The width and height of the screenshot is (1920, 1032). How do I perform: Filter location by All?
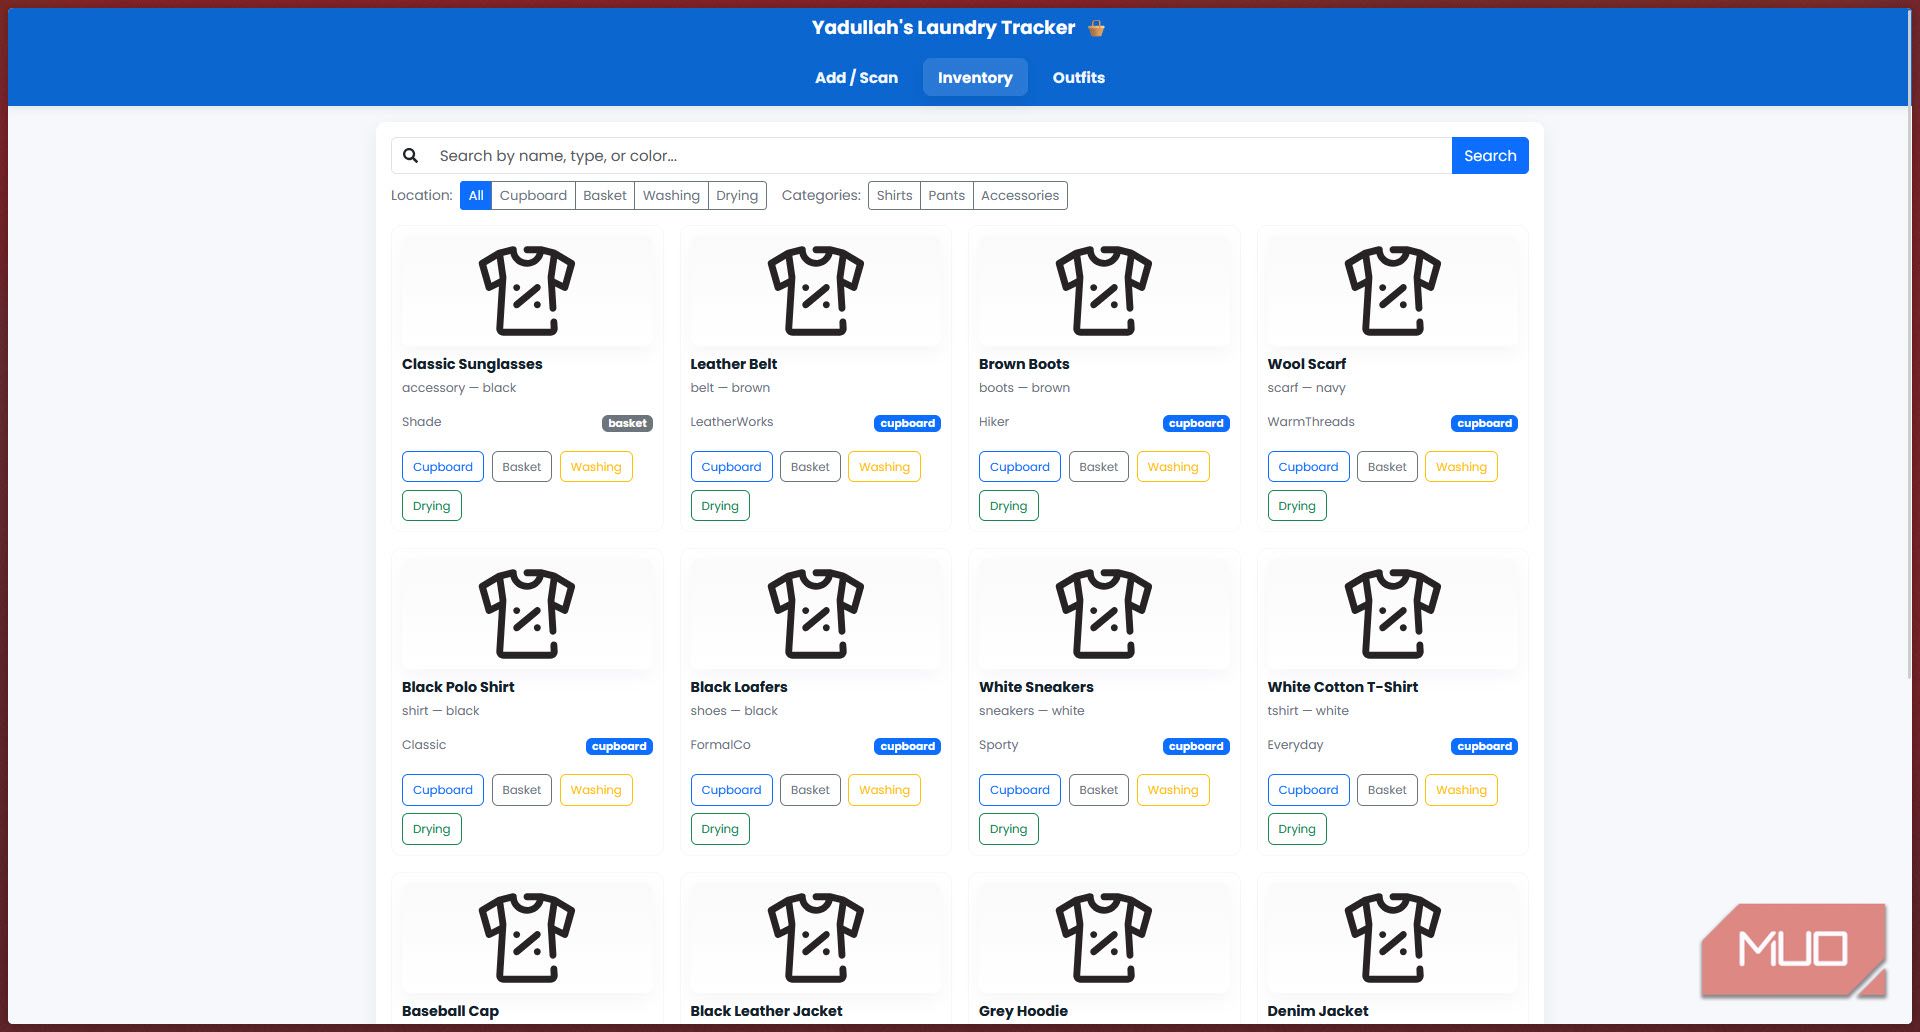476,195
